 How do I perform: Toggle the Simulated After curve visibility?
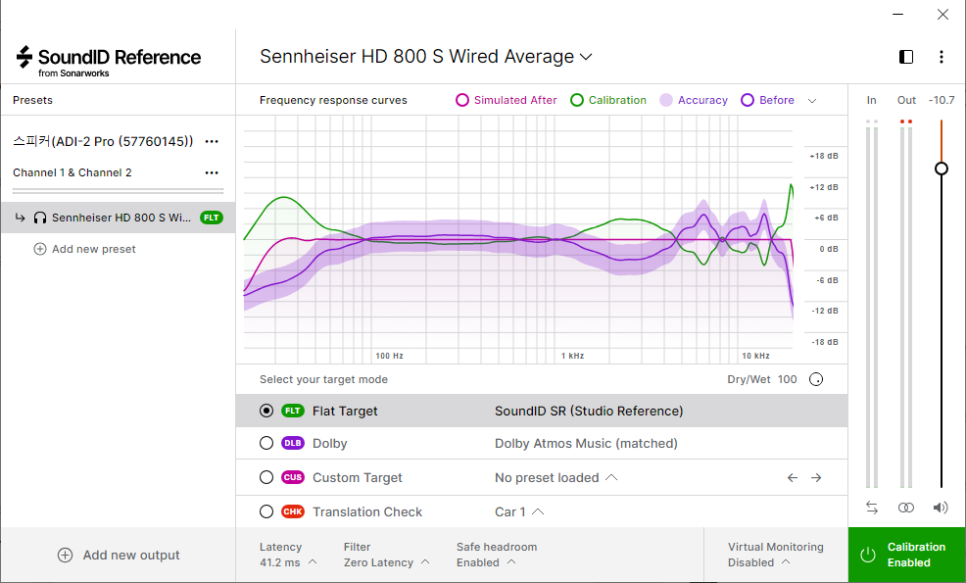(506, 100)
